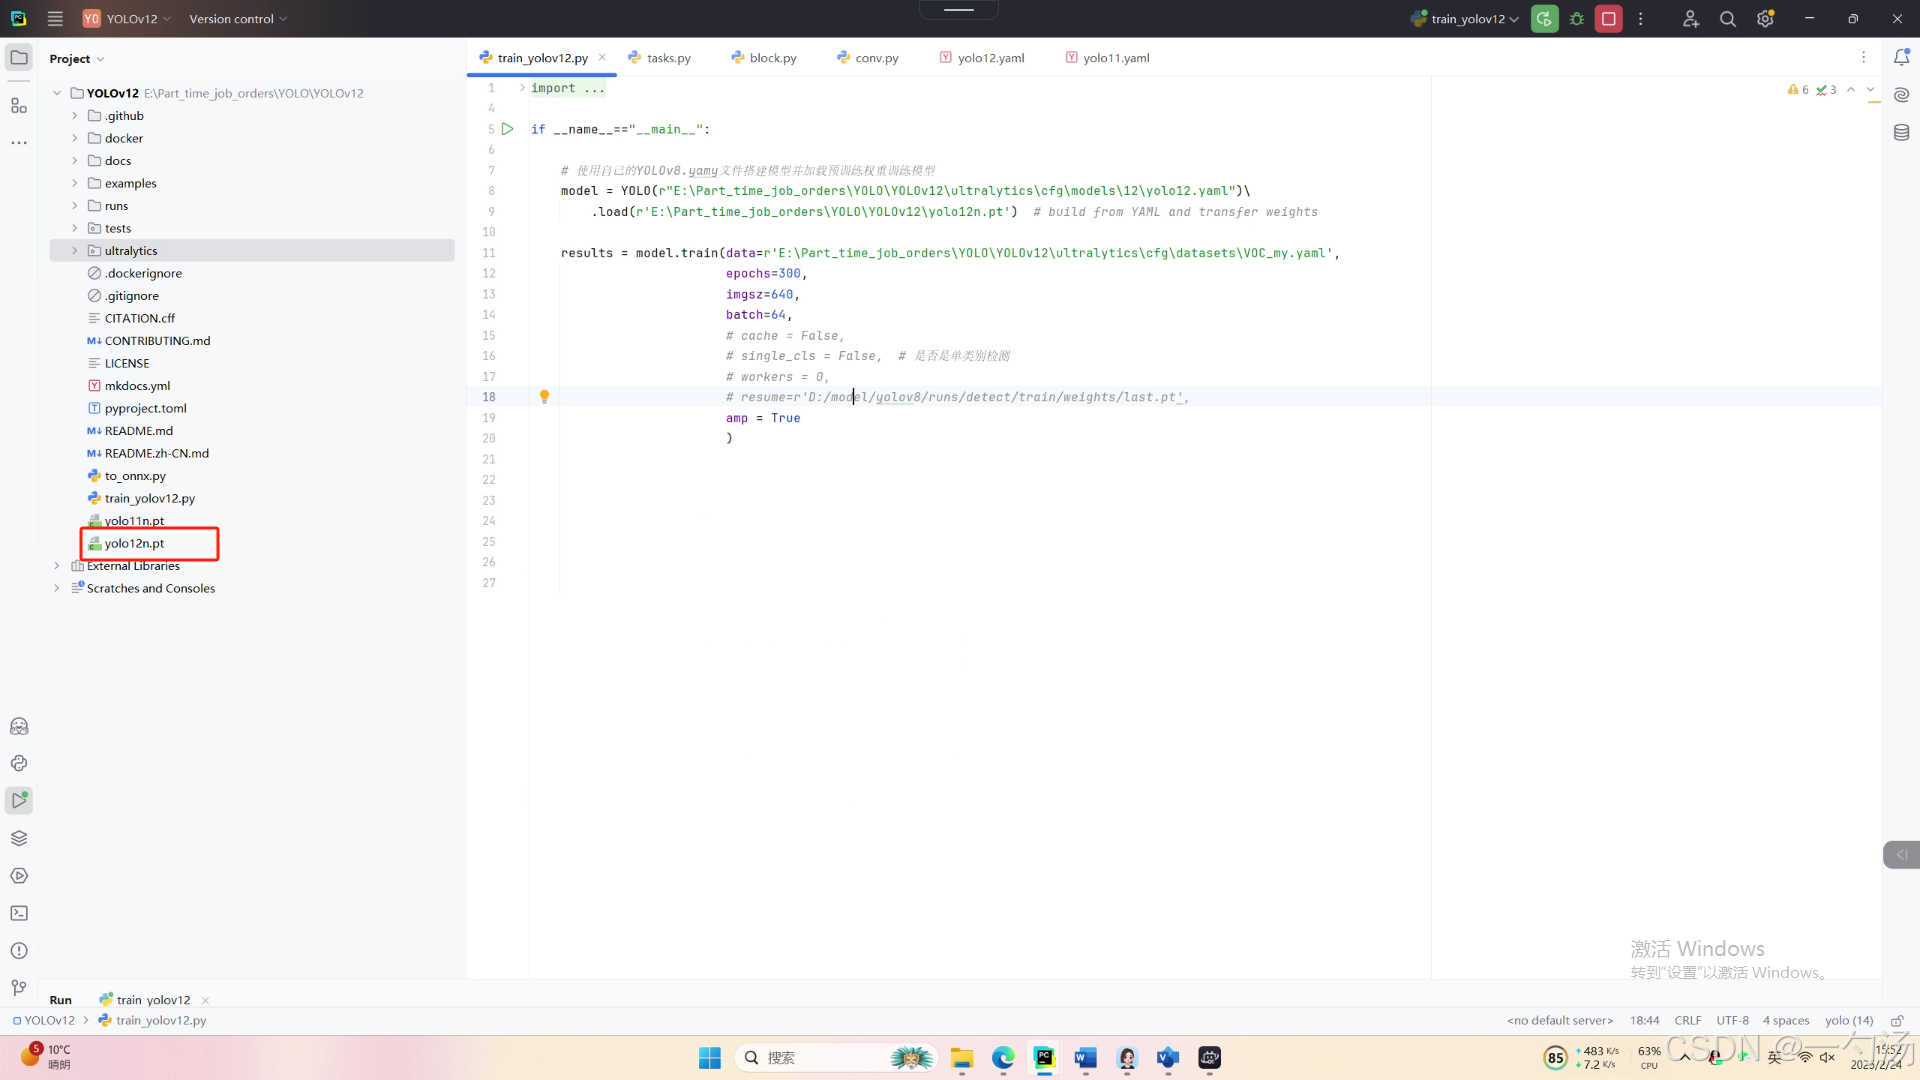Click the Debug bug icon
Image resolution: width=1920 pixels, height=1080 pixels.
pyautogui.click(x=1577, y=19)
